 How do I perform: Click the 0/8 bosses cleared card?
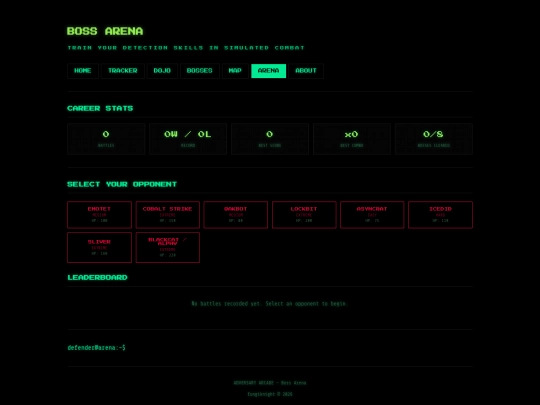point(434,139)
